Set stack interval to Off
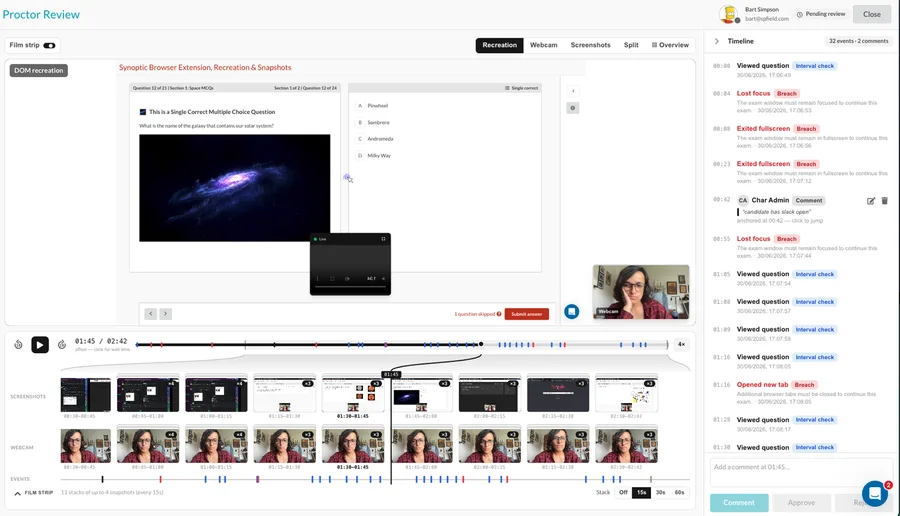 (x=623, y=492)
